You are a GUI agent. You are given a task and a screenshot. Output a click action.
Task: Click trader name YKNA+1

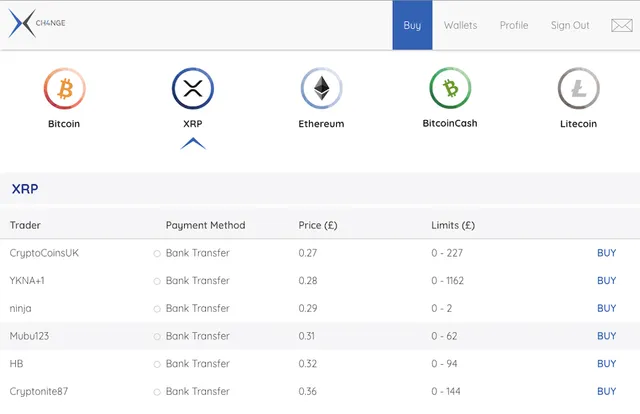pos(27,281)
